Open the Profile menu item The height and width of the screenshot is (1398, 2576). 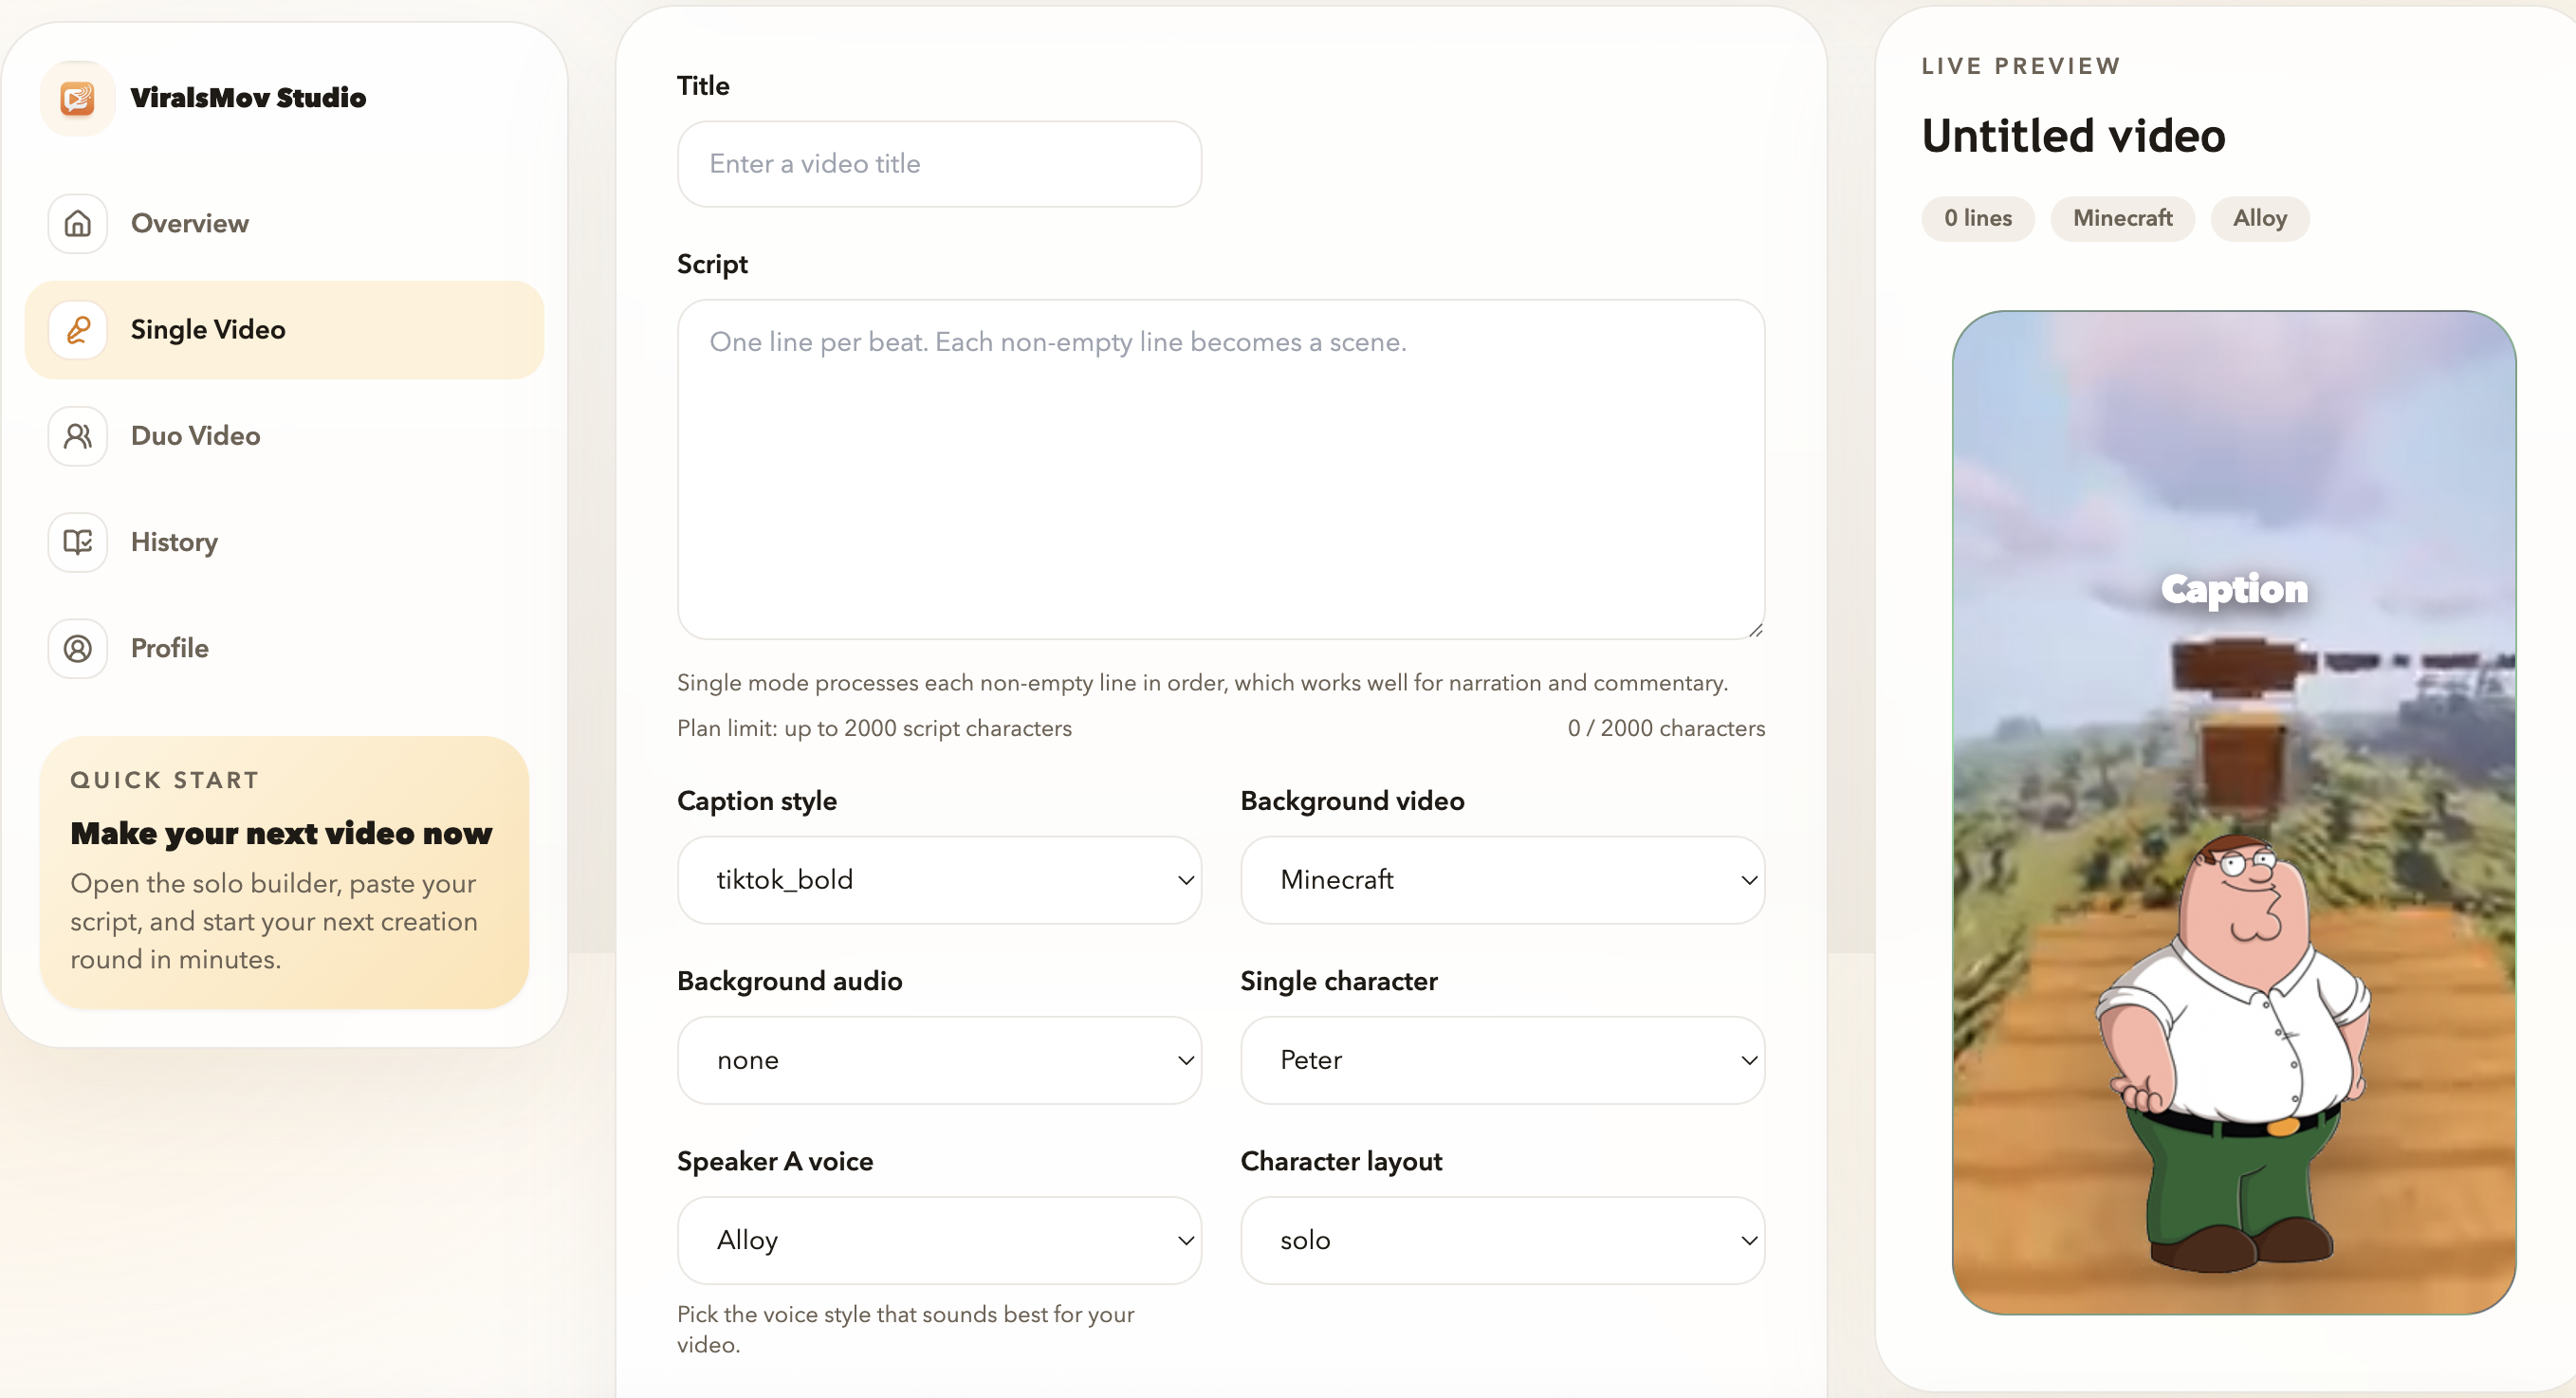tap(170, 648)
